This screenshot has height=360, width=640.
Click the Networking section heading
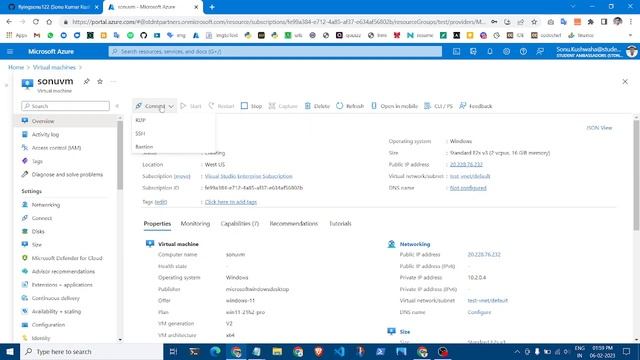coord(415,244)
